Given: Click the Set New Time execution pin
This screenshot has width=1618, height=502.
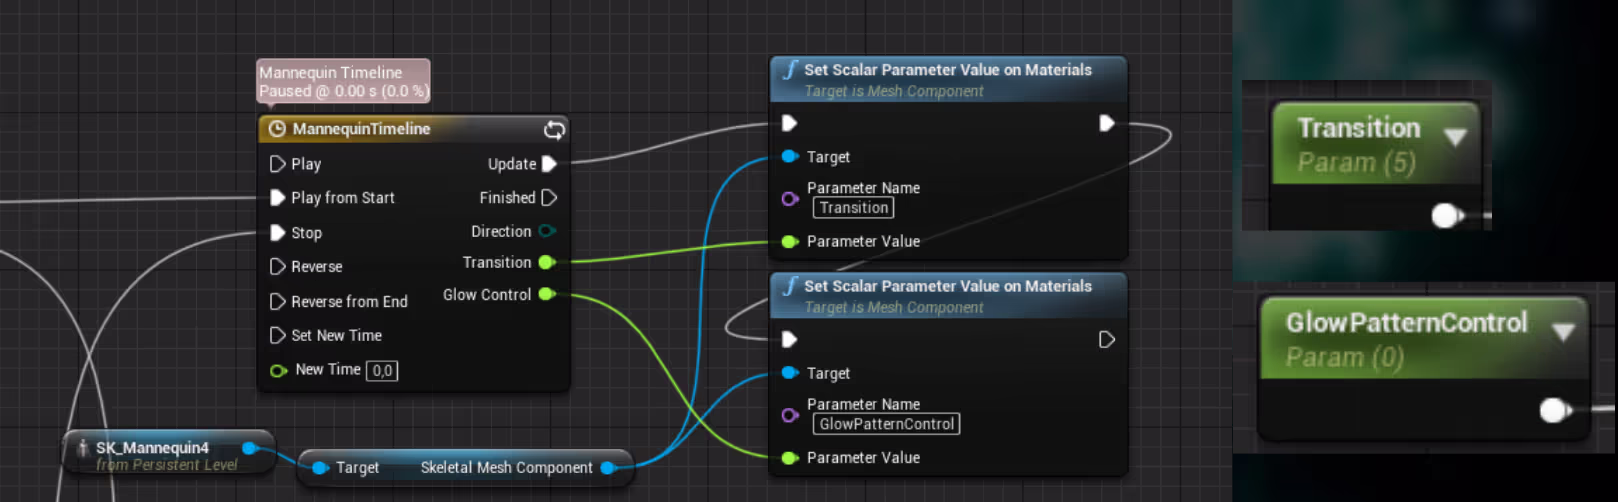Looking at the screenshot, I should 278,335.
